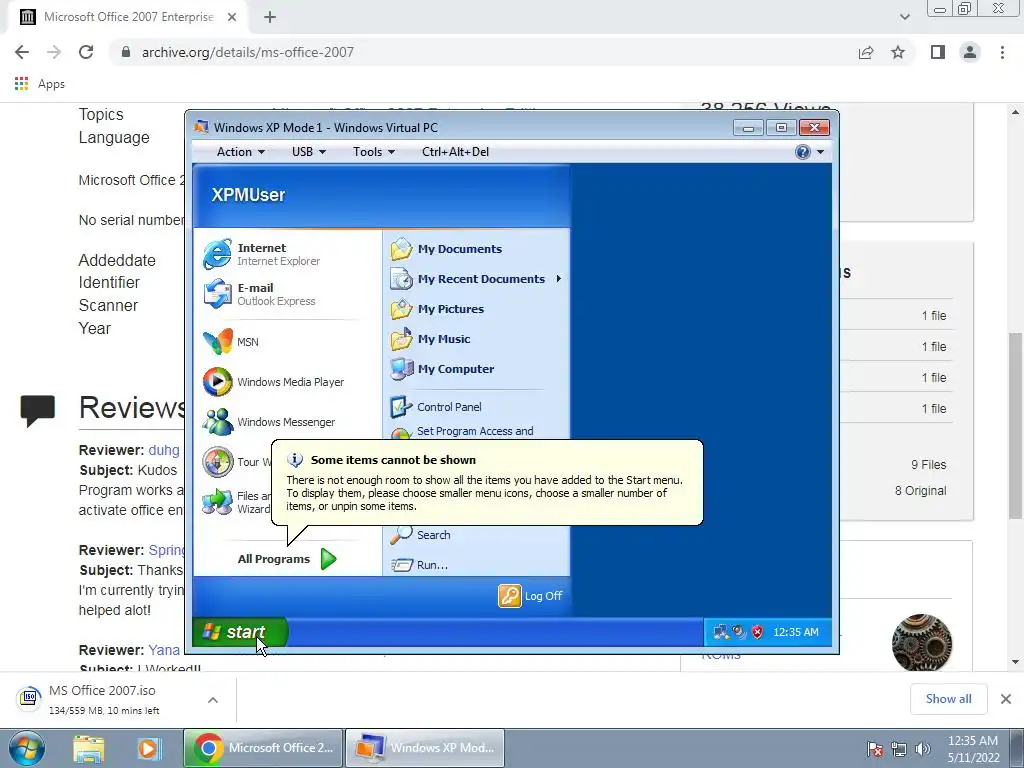The width and height of the screenshot is (1024, 768).
Task: Click the host volume speaker tray icon
Action: [x=922, y=749]
